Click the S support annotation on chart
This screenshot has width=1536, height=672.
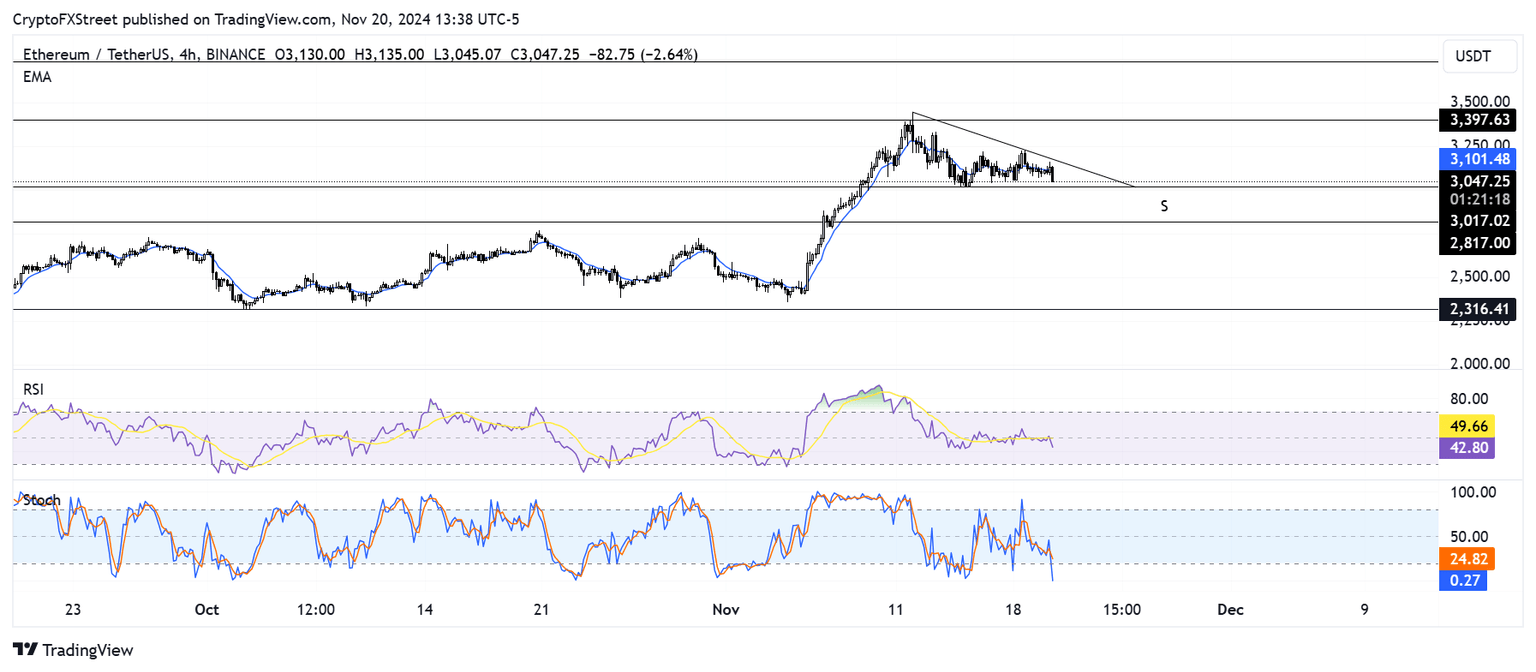1163,206
